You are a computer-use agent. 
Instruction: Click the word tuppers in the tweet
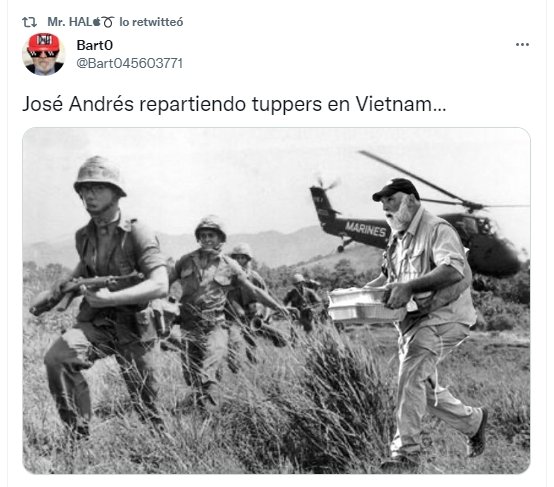pyautogui.click(x=287, y=105)
